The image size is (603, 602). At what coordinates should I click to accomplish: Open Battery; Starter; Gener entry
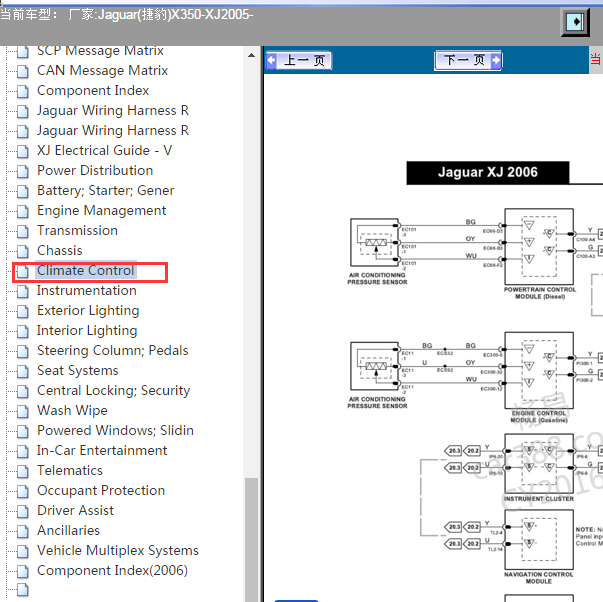tap(105, 190)
